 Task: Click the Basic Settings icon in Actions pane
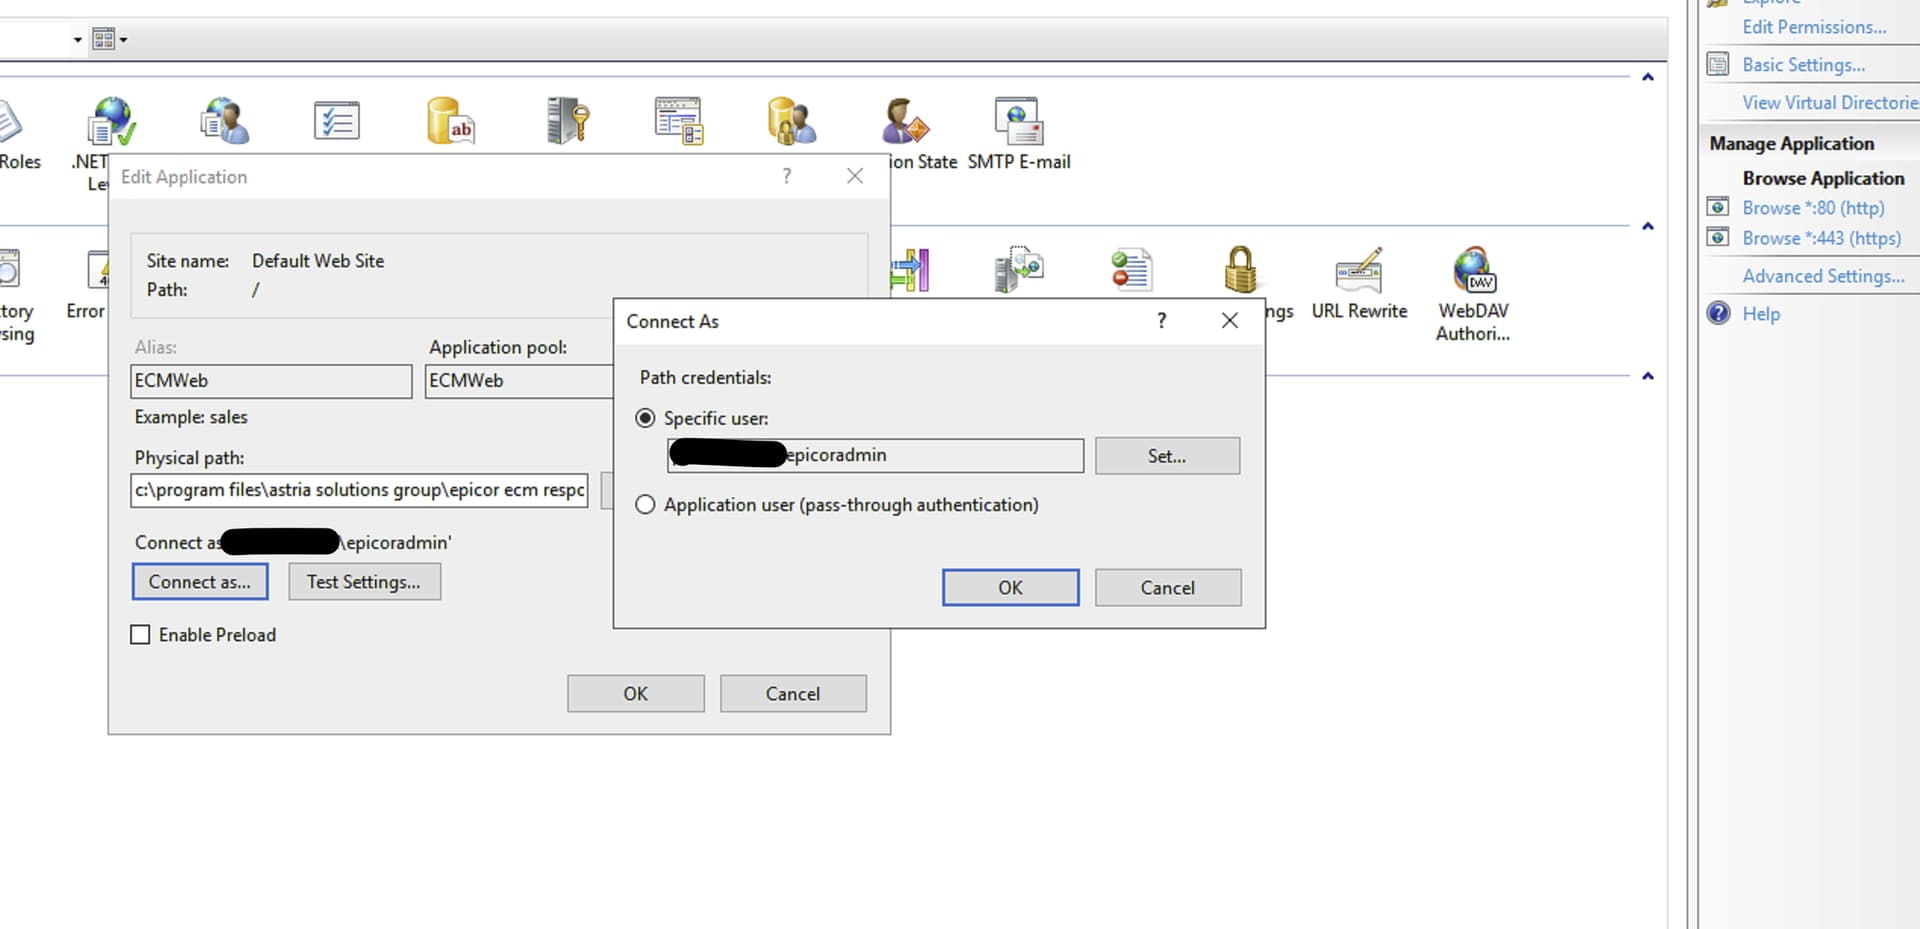tap(1718, 65)
